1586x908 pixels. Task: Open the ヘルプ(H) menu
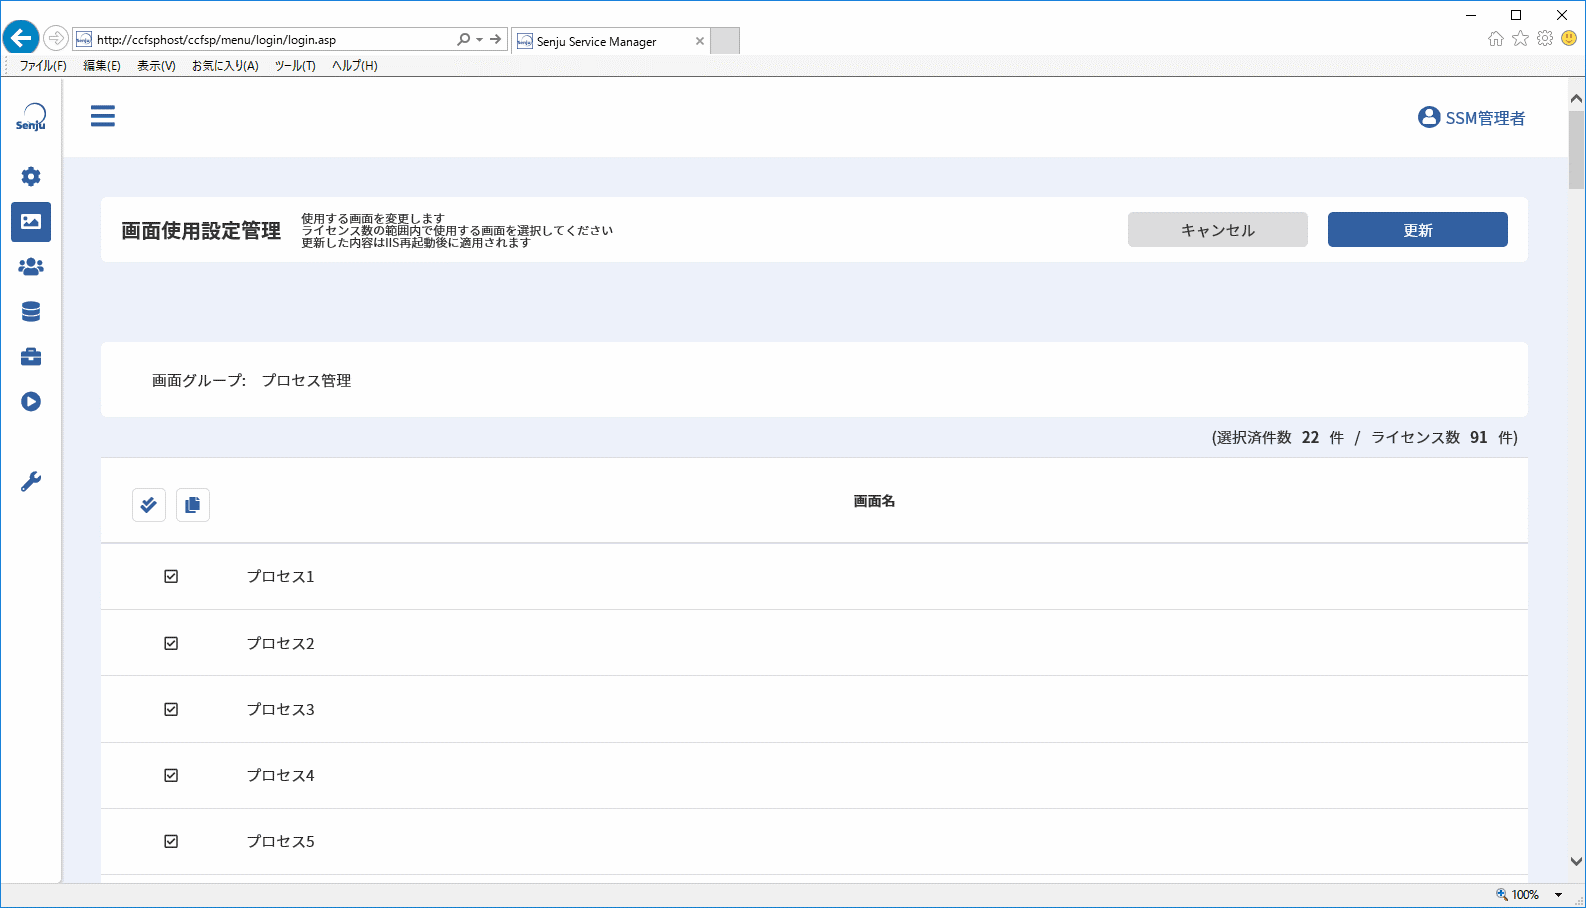tap(355, 66)
